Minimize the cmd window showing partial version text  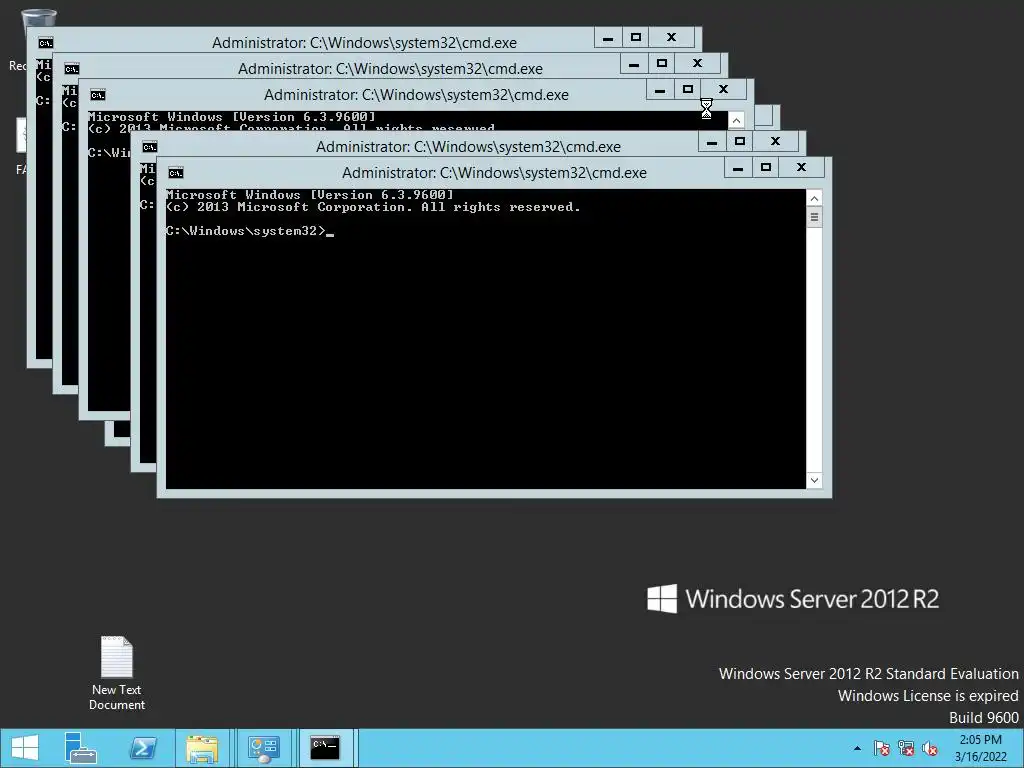[660, 89]
